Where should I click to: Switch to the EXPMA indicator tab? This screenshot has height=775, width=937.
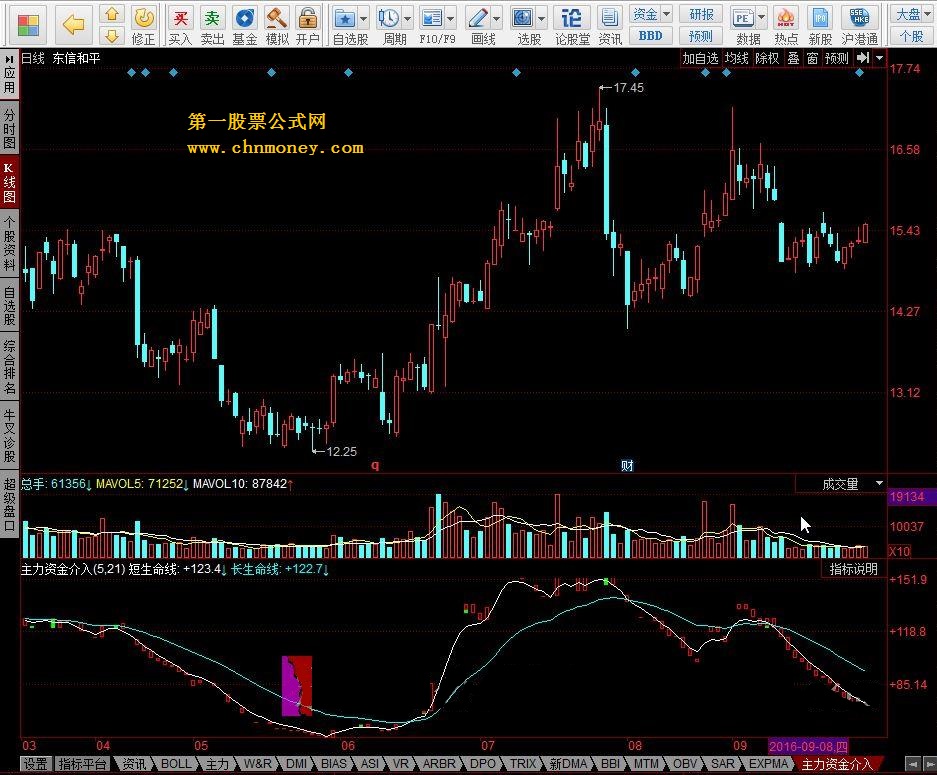tap(768, 764)
